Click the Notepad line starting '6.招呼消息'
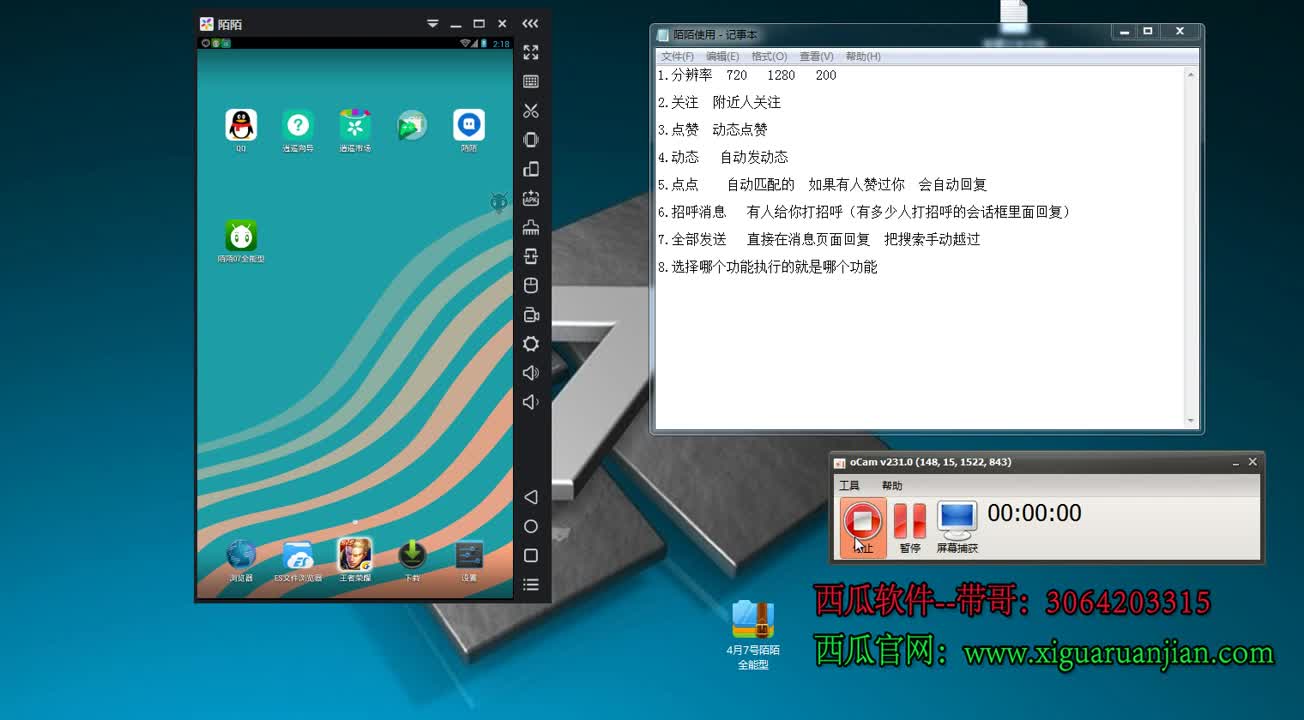This screenshot has height=720, width=1304. click(x=865, y=212)
